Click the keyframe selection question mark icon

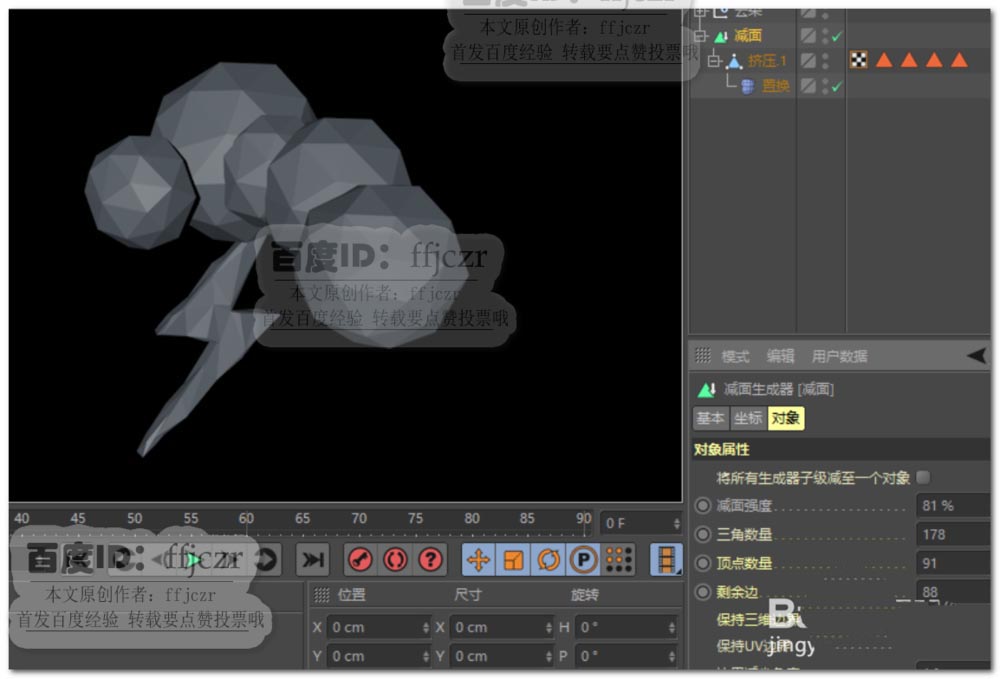point(430,560)
